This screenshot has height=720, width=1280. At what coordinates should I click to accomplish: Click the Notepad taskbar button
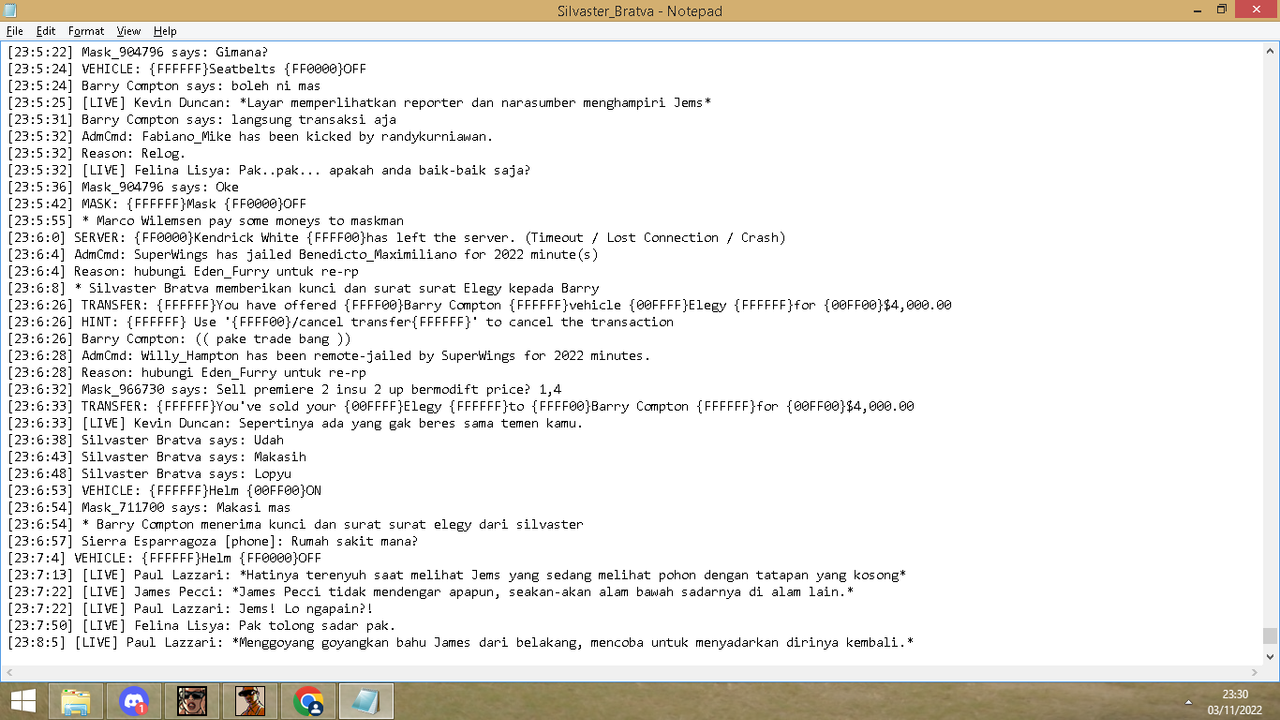[366, 701]
